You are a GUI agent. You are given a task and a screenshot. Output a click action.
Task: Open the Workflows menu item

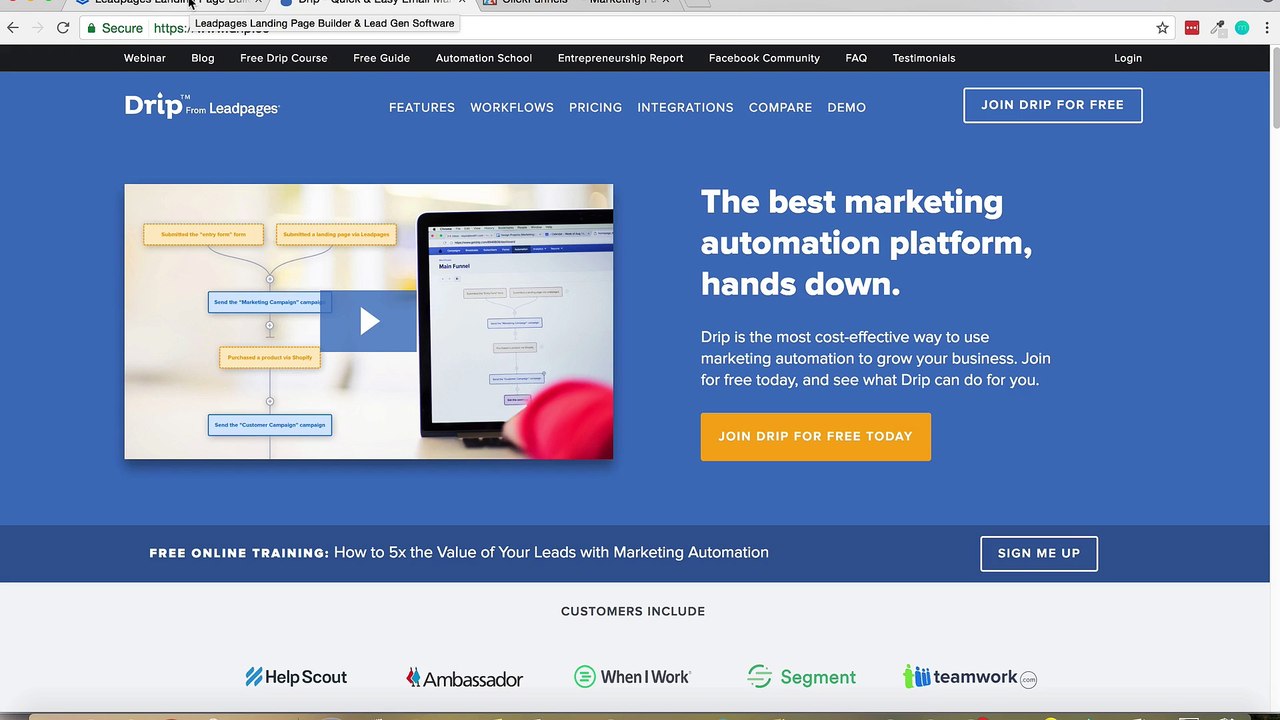tap(512, 107)
